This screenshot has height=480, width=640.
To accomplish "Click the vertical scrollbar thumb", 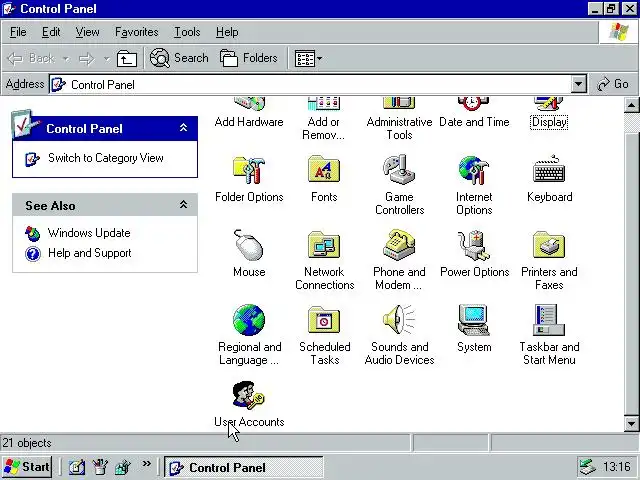I will coord(631,273).
